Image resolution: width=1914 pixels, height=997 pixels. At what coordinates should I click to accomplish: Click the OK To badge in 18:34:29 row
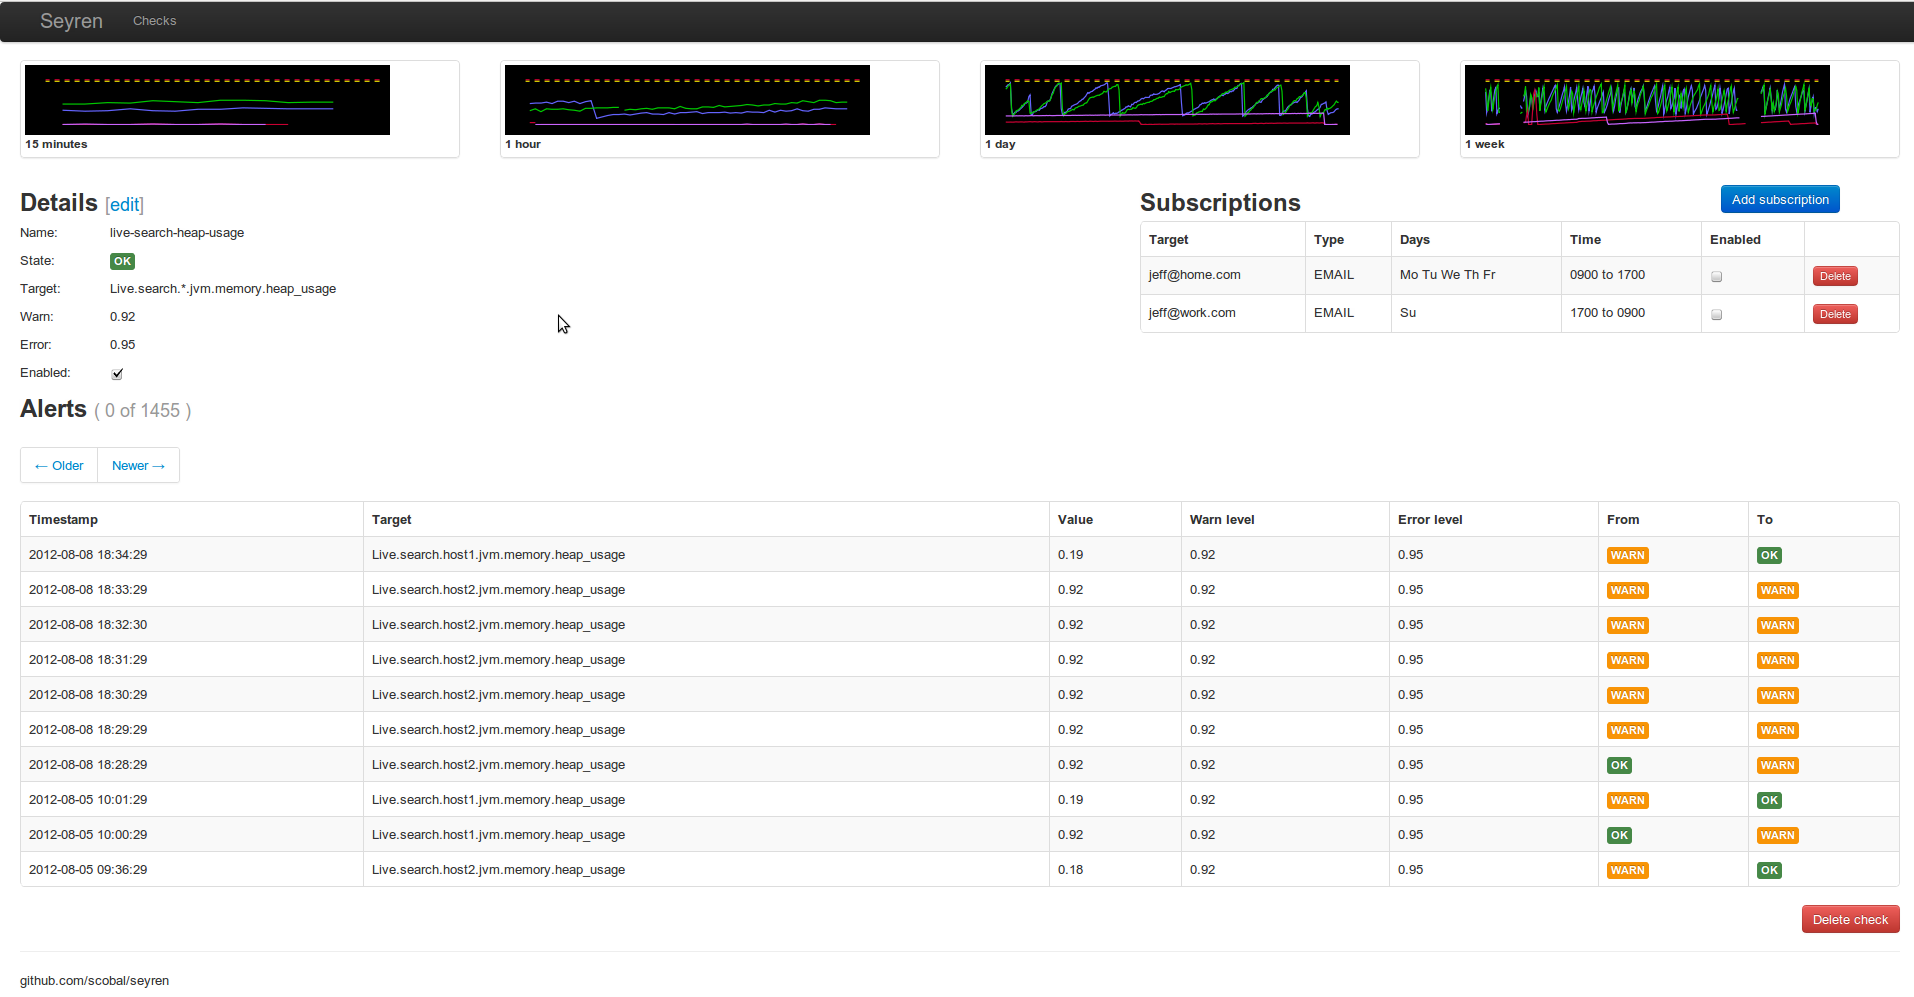1769,555
